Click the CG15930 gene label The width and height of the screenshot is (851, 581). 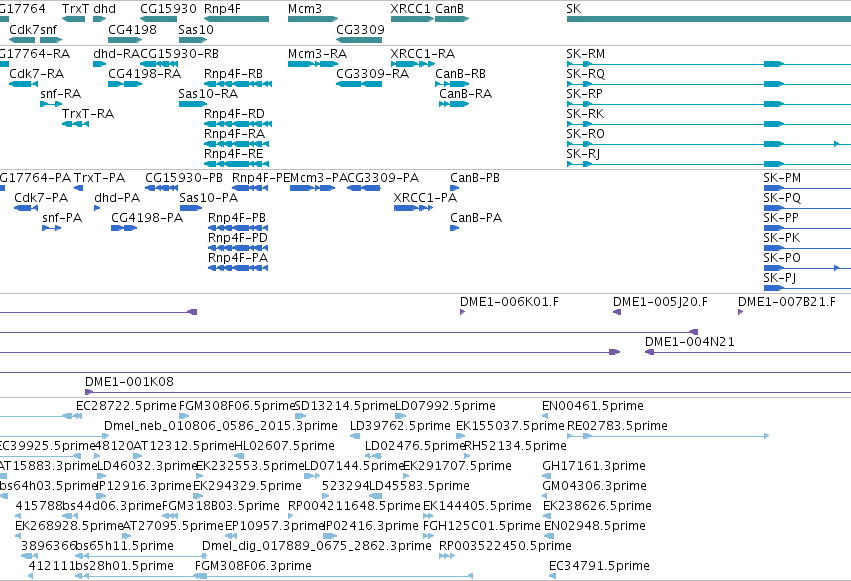pyautogui.click(x=168, y=9)
